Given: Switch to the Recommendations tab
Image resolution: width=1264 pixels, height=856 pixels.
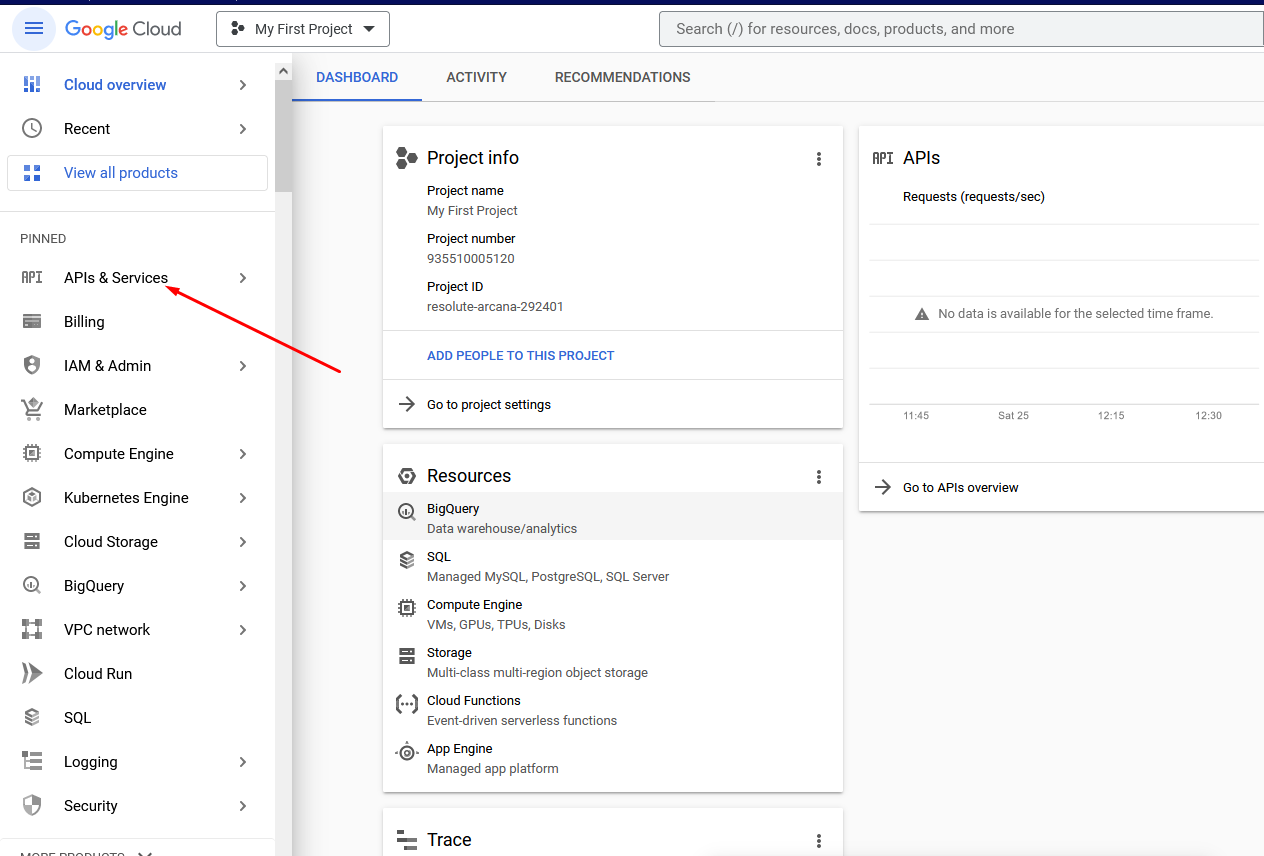Looking at the screenshot, I should (622, 77).
